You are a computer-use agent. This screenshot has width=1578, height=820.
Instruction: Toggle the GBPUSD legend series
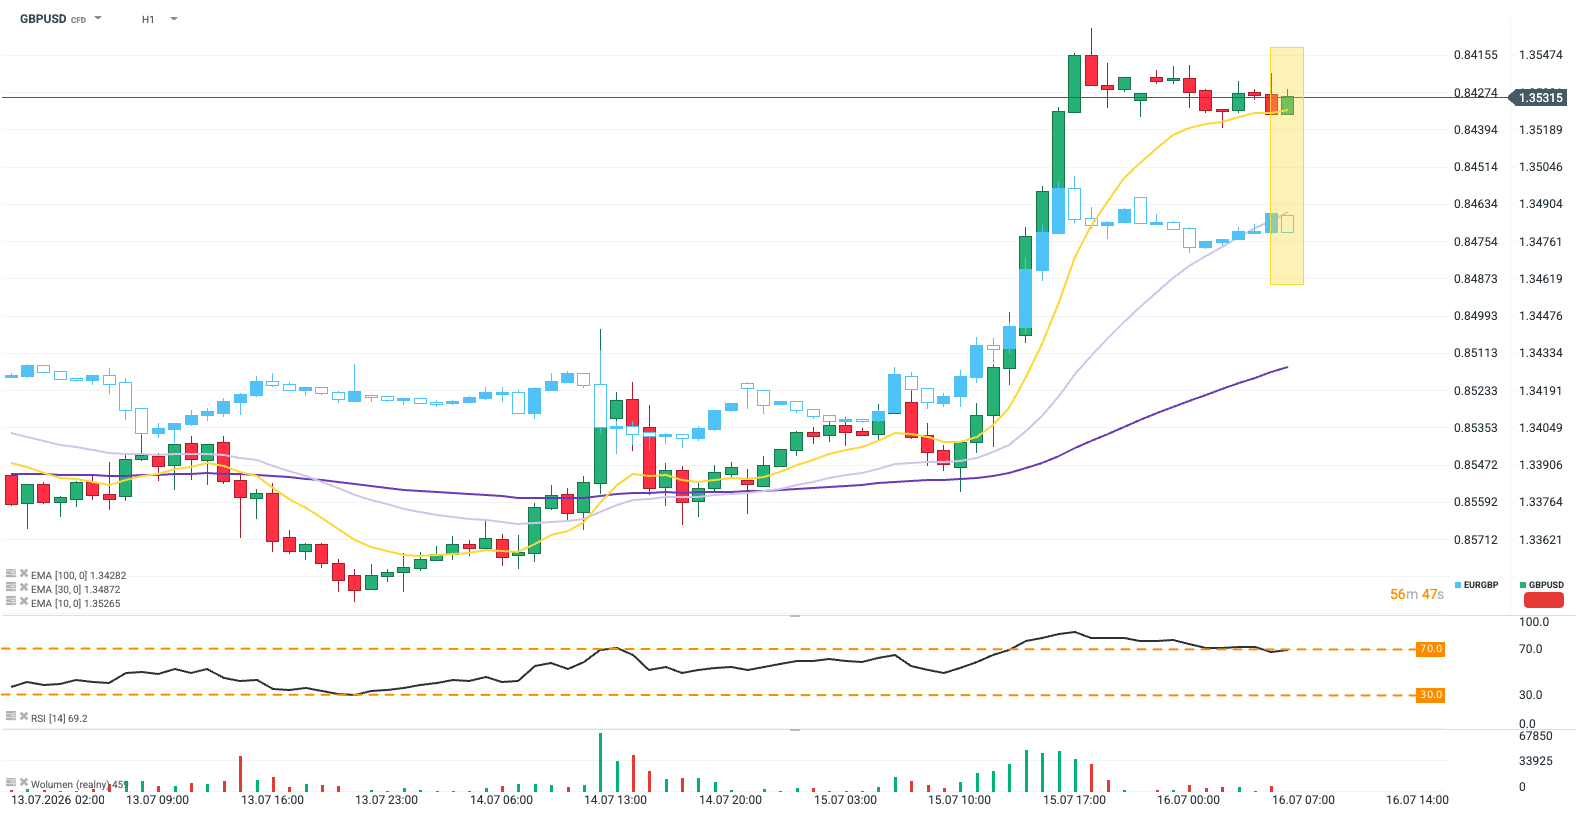[1542, 585]
